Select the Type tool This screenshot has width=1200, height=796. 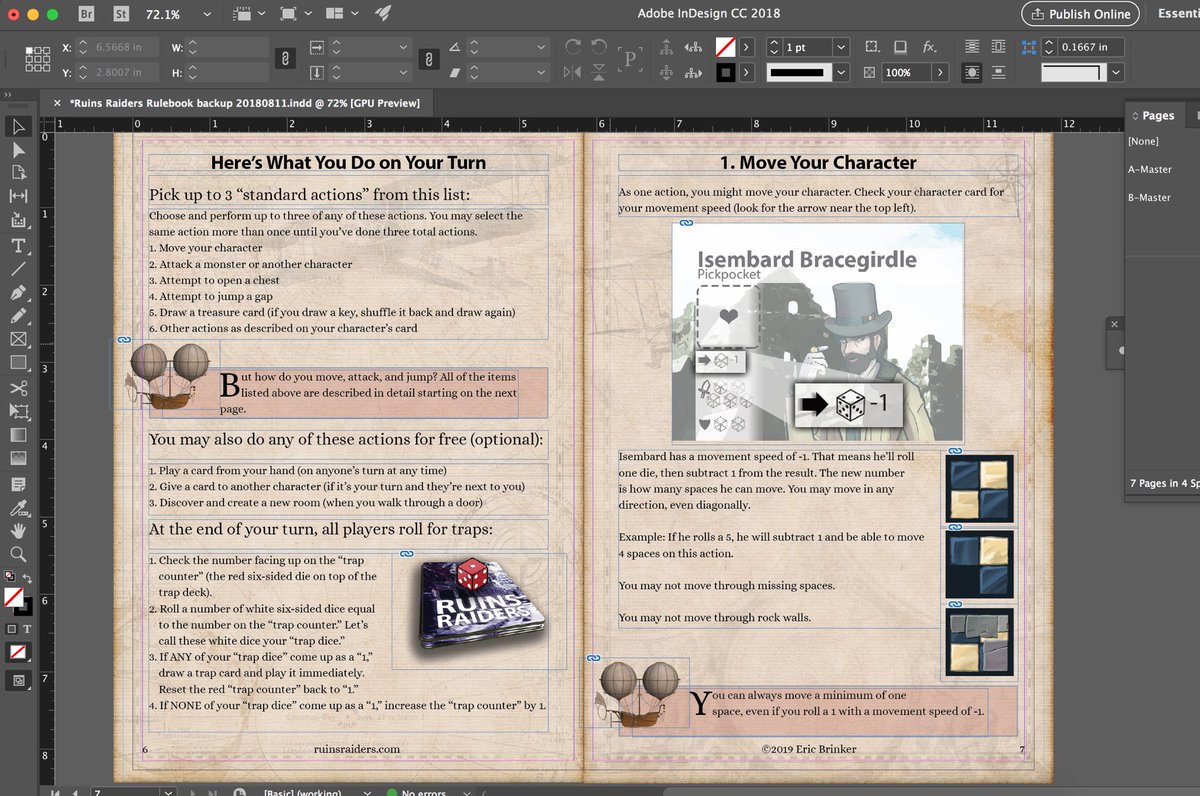click(18, 246)
